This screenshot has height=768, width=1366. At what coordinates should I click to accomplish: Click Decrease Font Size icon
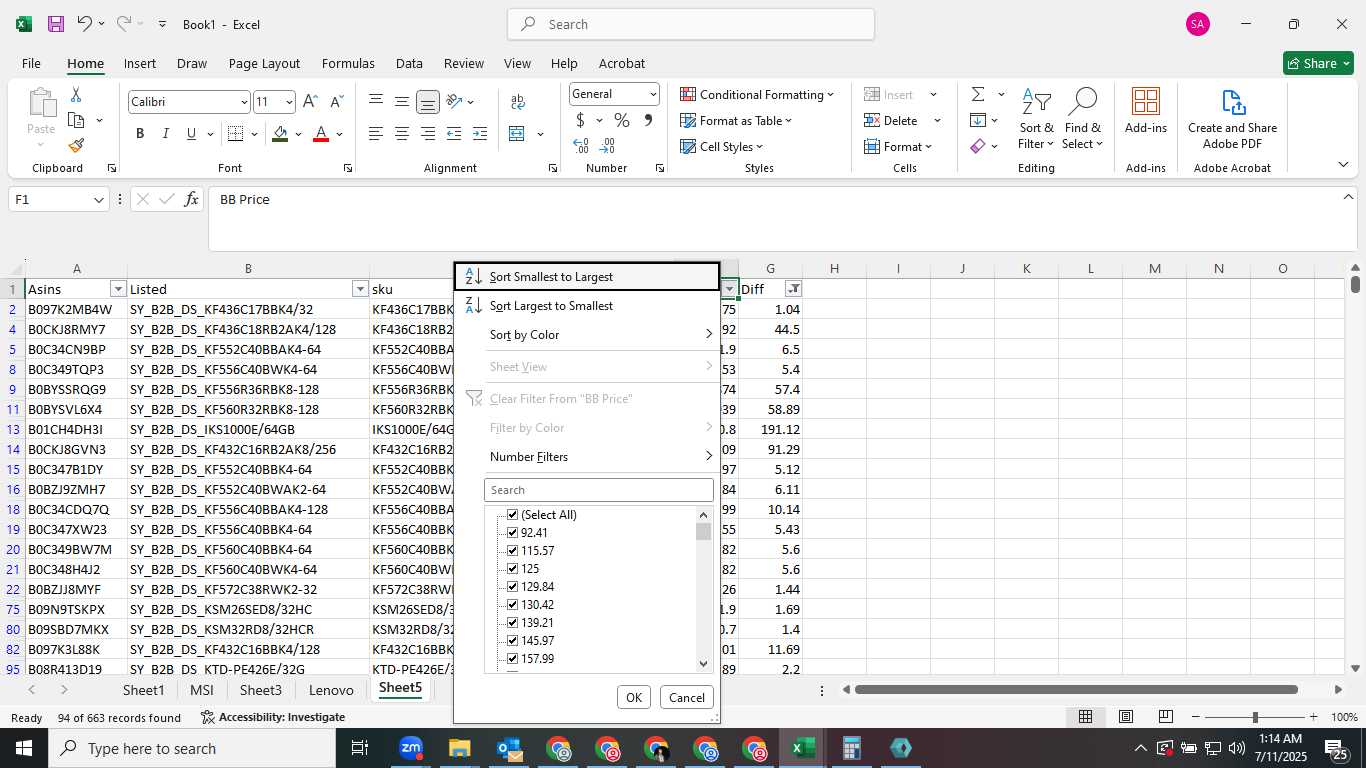tap(336, 101)
